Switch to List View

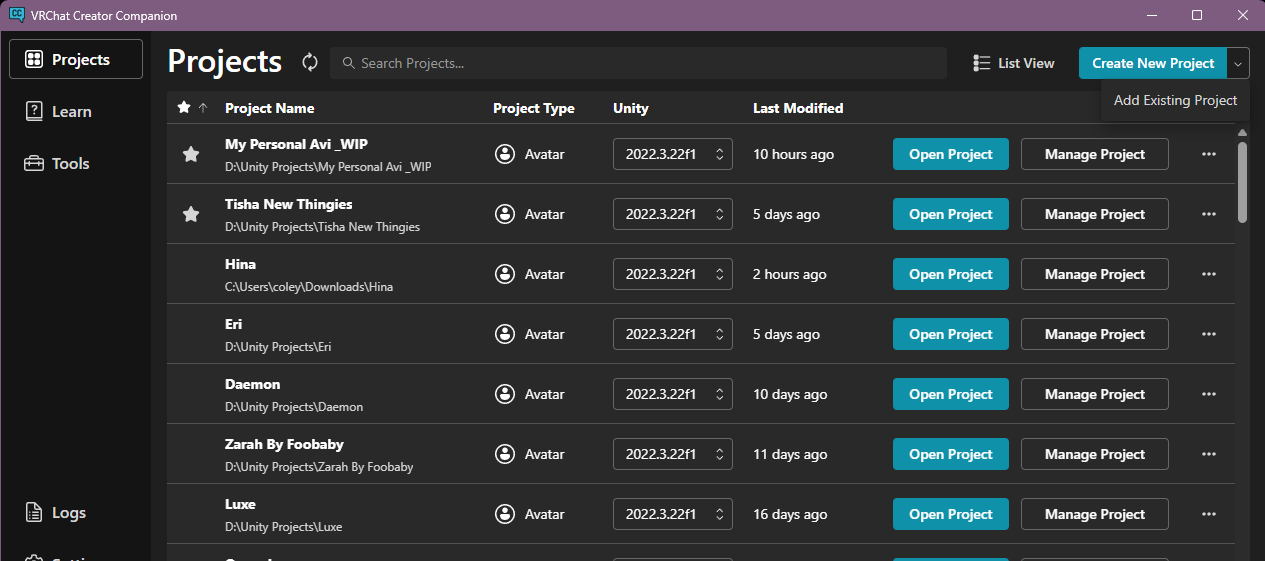pyautogui.click(x=1013, y=63)
